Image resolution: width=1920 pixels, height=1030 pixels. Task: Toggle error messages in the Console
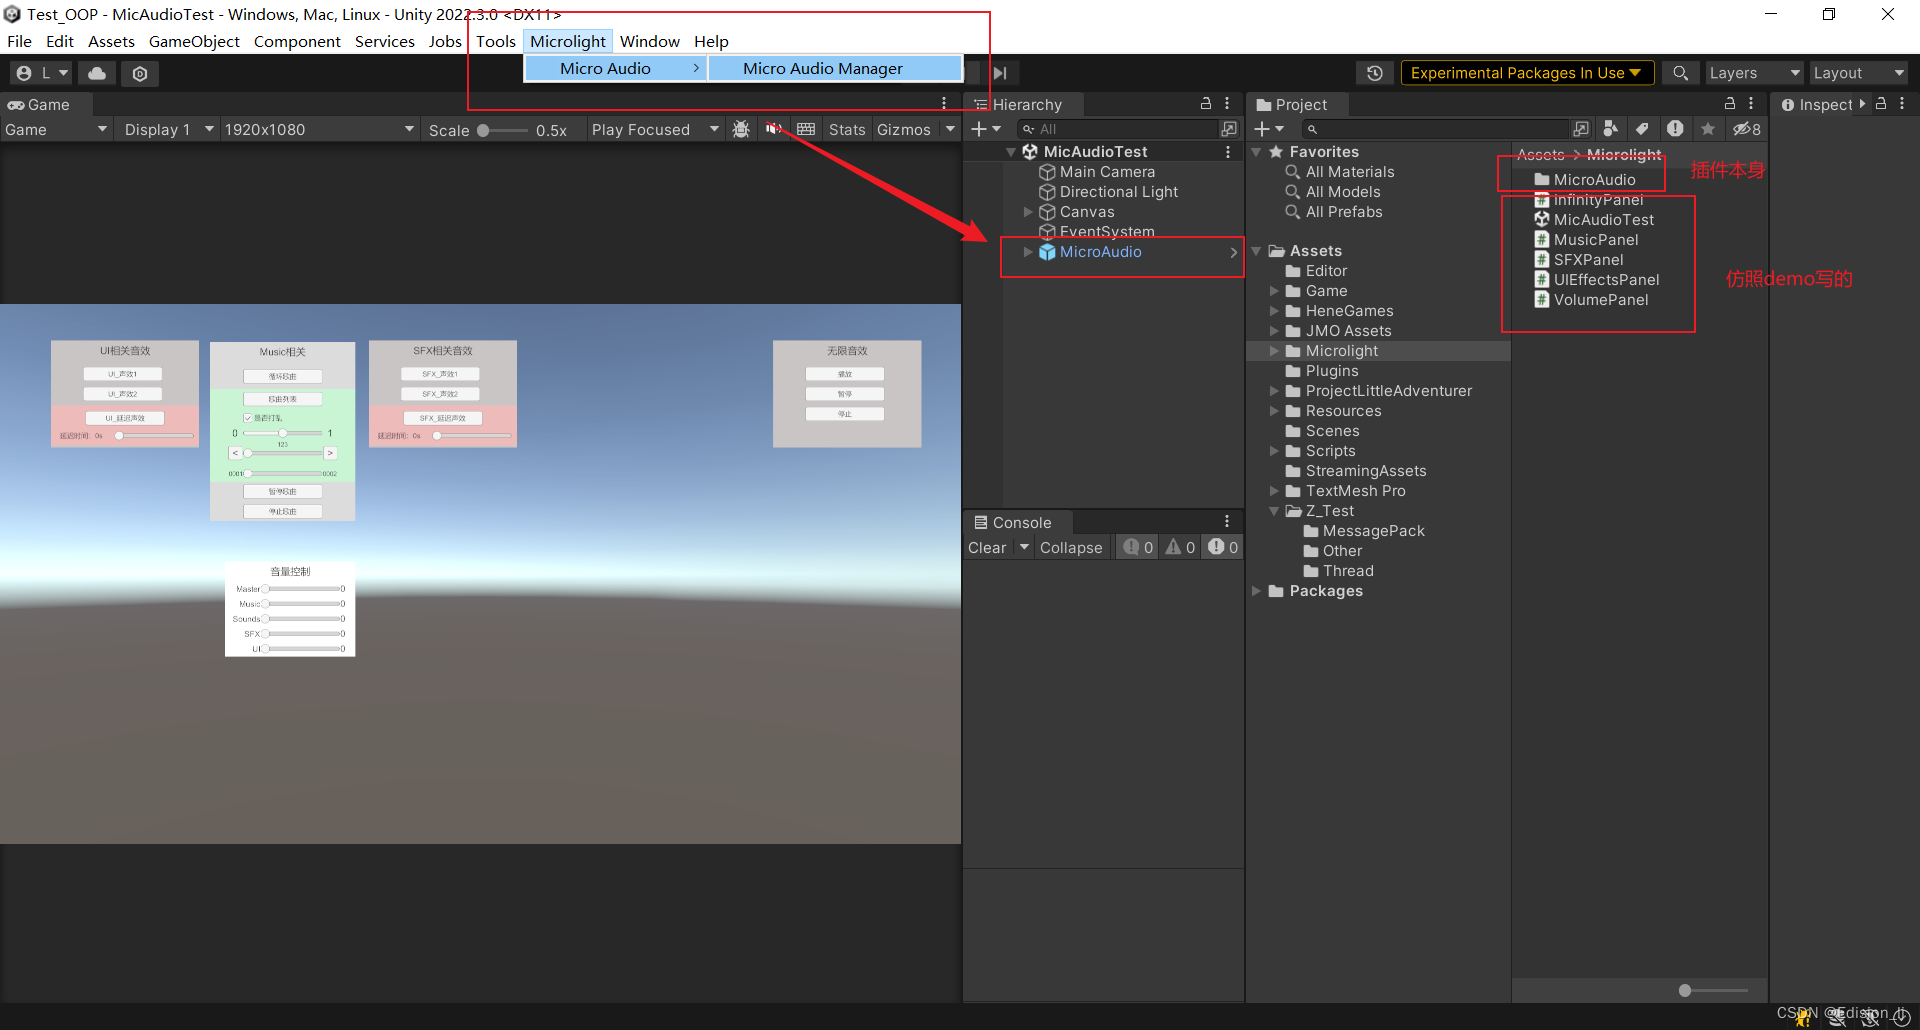click(1221, 547)
